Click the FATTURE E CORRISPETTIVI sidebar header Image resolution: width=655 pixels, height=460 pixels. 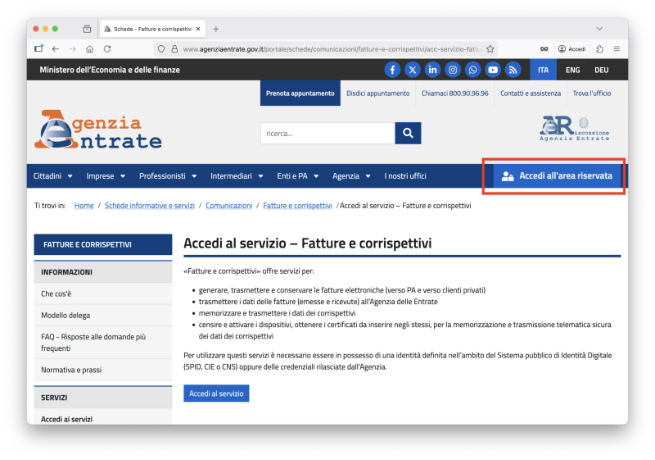coord(103,244)
